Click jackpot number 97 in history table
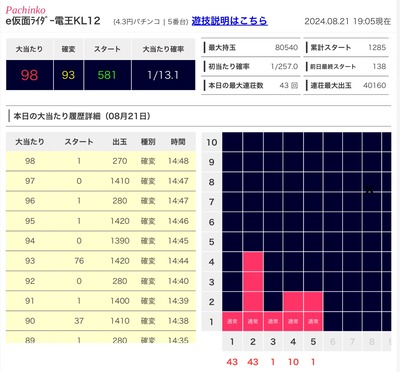Screen dimensions: 400x372 (x=30, y=181)
